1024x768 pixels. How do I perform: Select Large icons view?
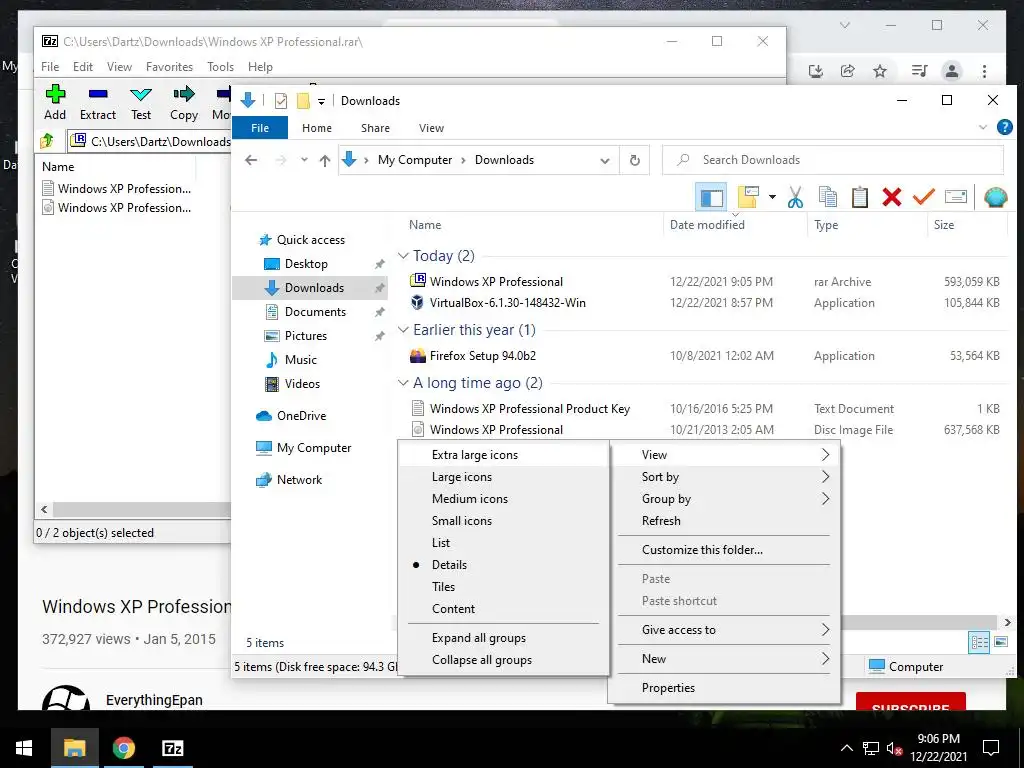click(504, 477)
